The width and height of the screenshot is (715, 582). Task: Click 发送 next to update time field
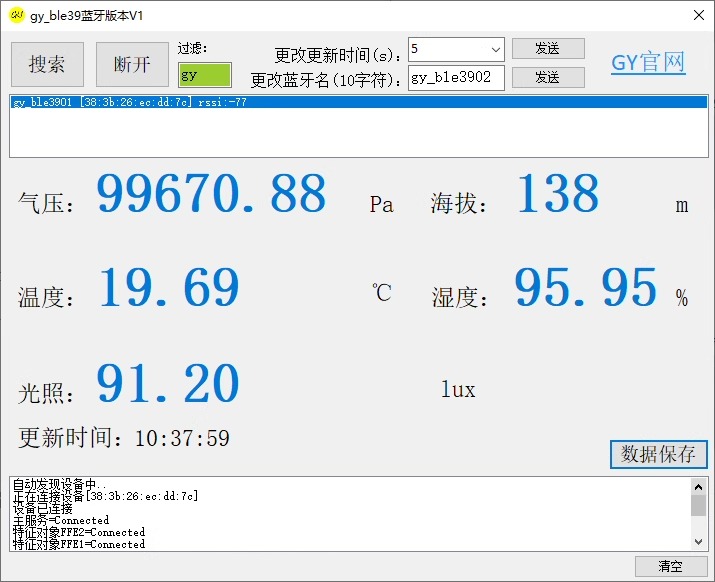pos(548,48)
